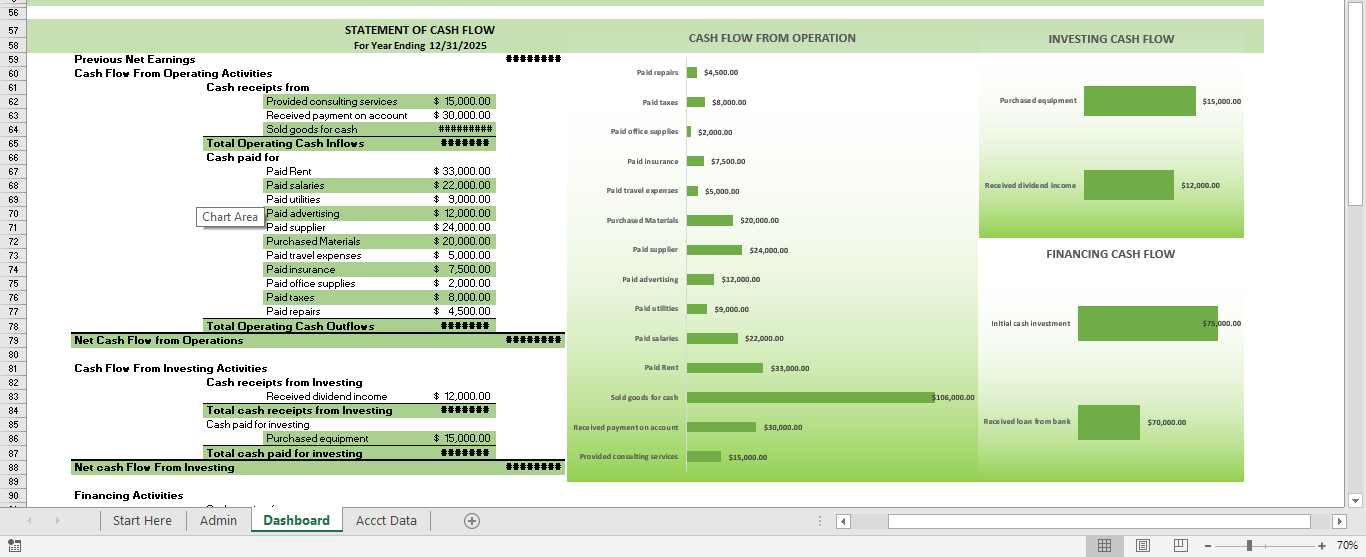The width and height of the screenshot is (1366, 557).
Task: Zoom in with the plus button
Action: [x=1322, y=545]
